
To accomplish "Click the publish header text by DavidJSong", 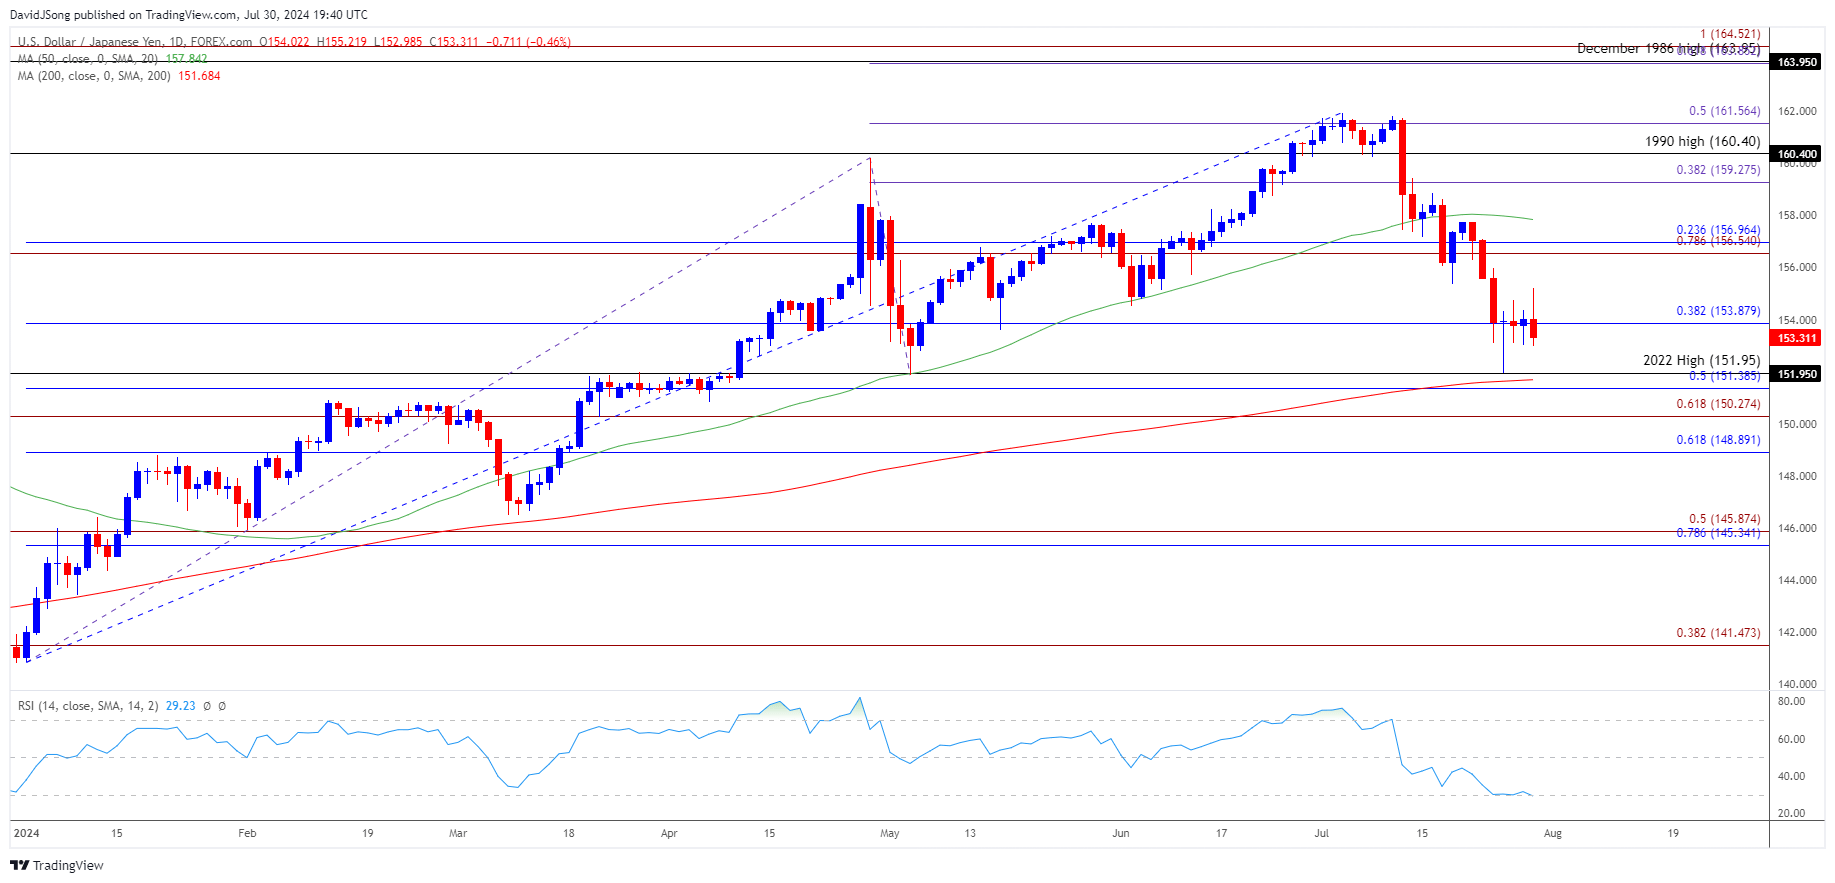I will 189,15.
